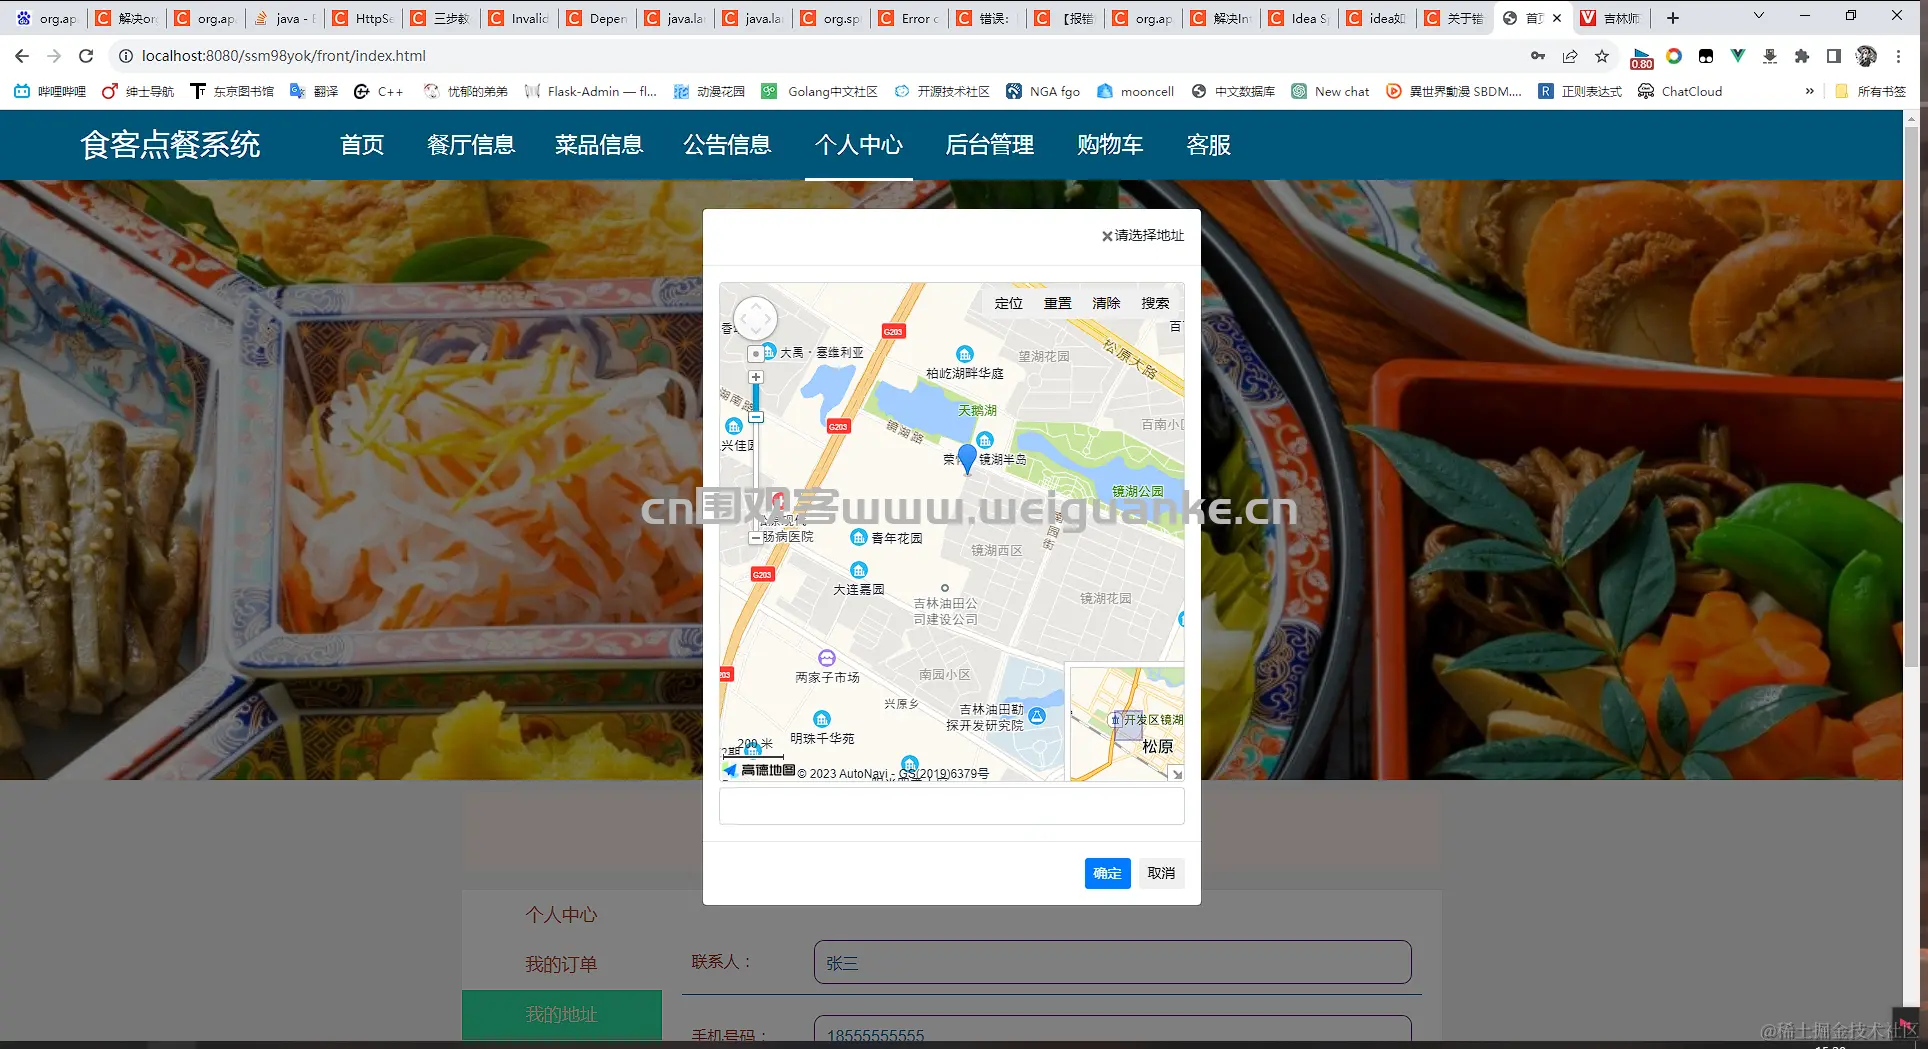Viewport: 1928px width, 1049px height.
Task: Click the share page icon in the address bar
Action: point(1570,56)
